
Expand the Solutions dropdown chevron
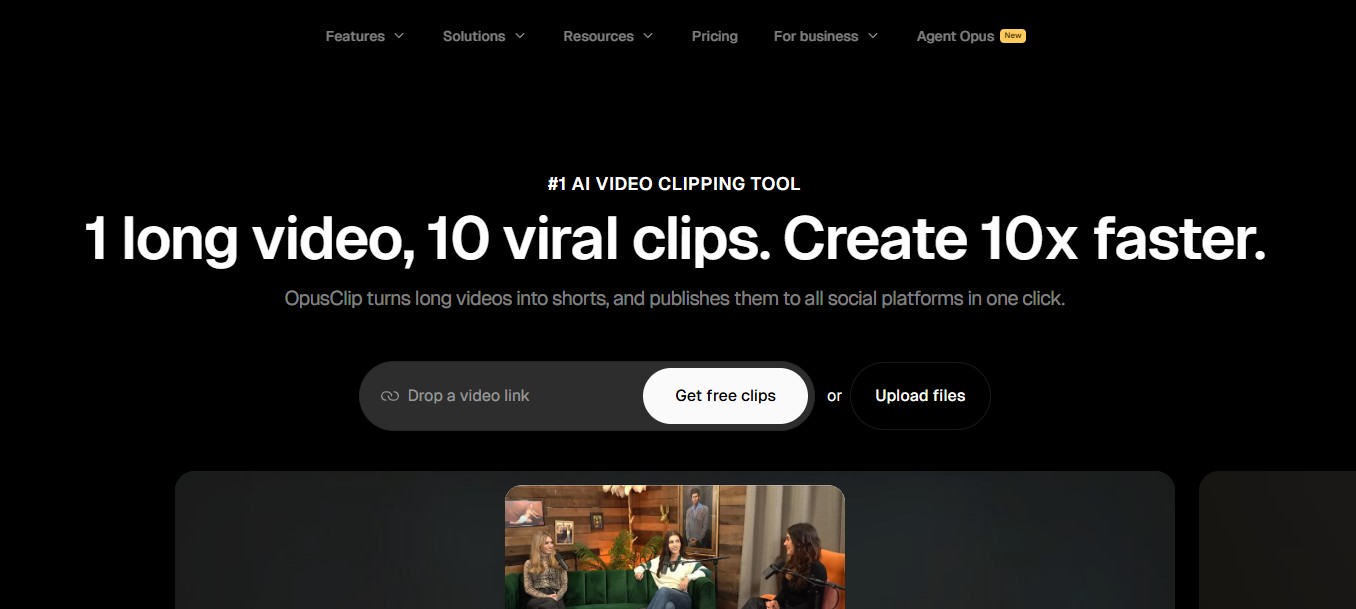tap(520, 36)
